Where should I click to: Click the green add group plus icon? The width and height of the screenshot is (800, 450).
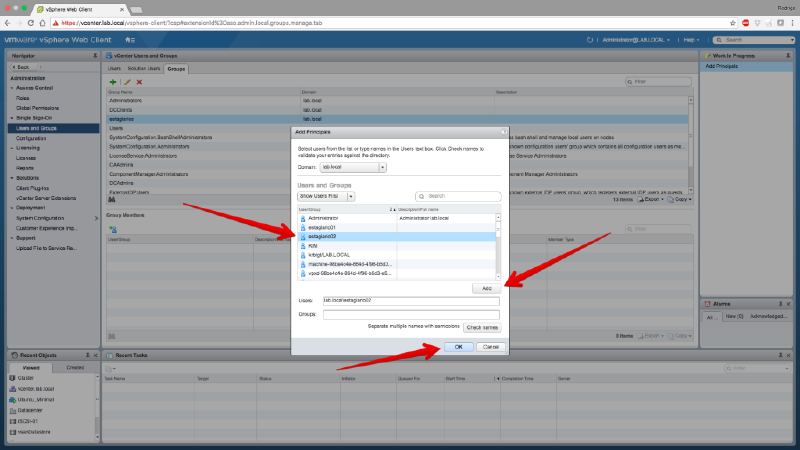(113, 82)
